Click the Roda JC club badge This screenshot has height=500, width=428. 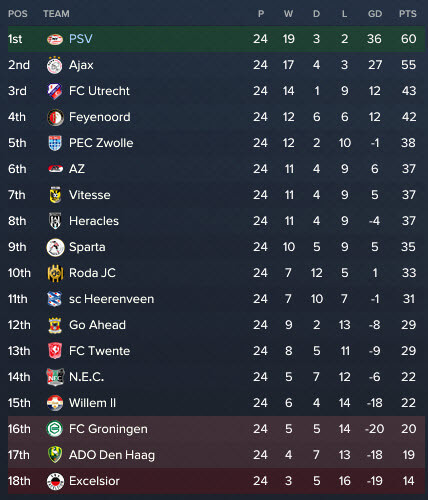tap(55, 273)
